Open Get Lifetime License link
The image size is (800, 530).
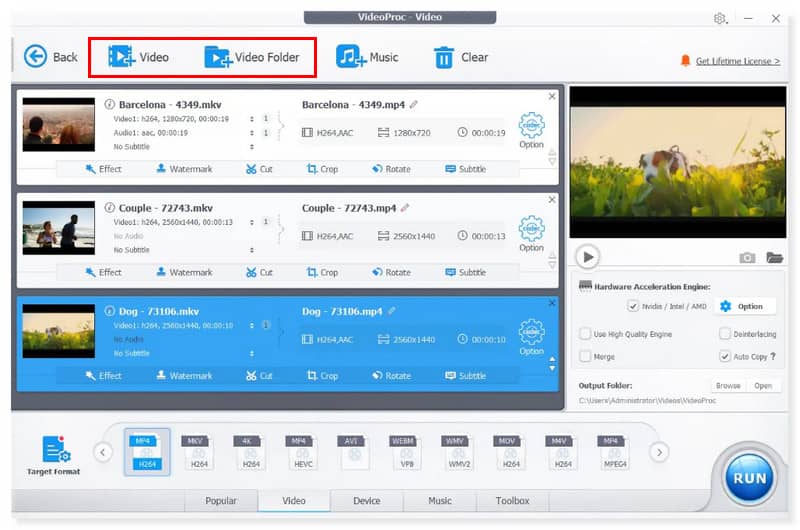pyautogui.click(x=738, y=61)
